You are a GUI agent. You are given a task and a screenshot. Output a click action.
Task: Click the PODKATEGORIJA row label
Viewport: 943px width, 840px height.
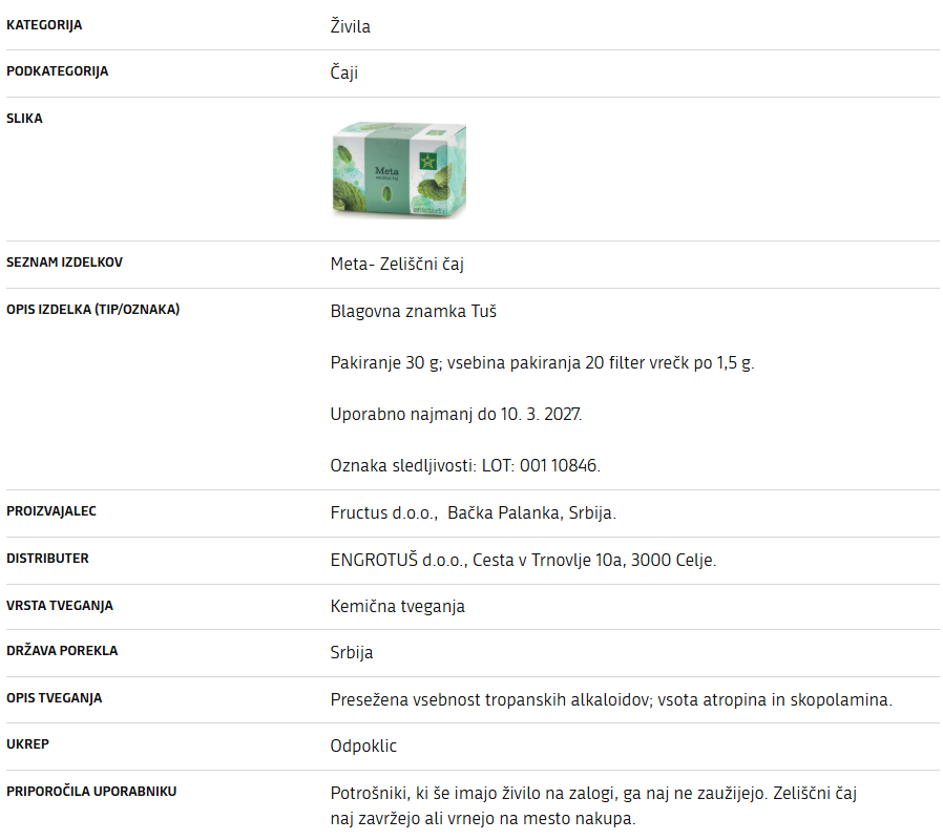(57, 72)
